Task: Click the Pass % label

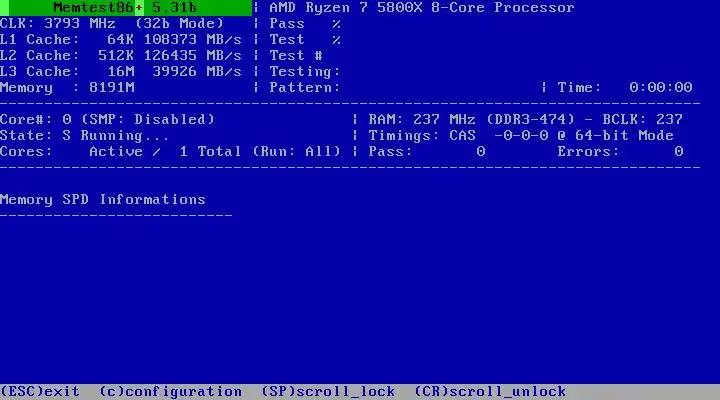Action: pos(305,23)
